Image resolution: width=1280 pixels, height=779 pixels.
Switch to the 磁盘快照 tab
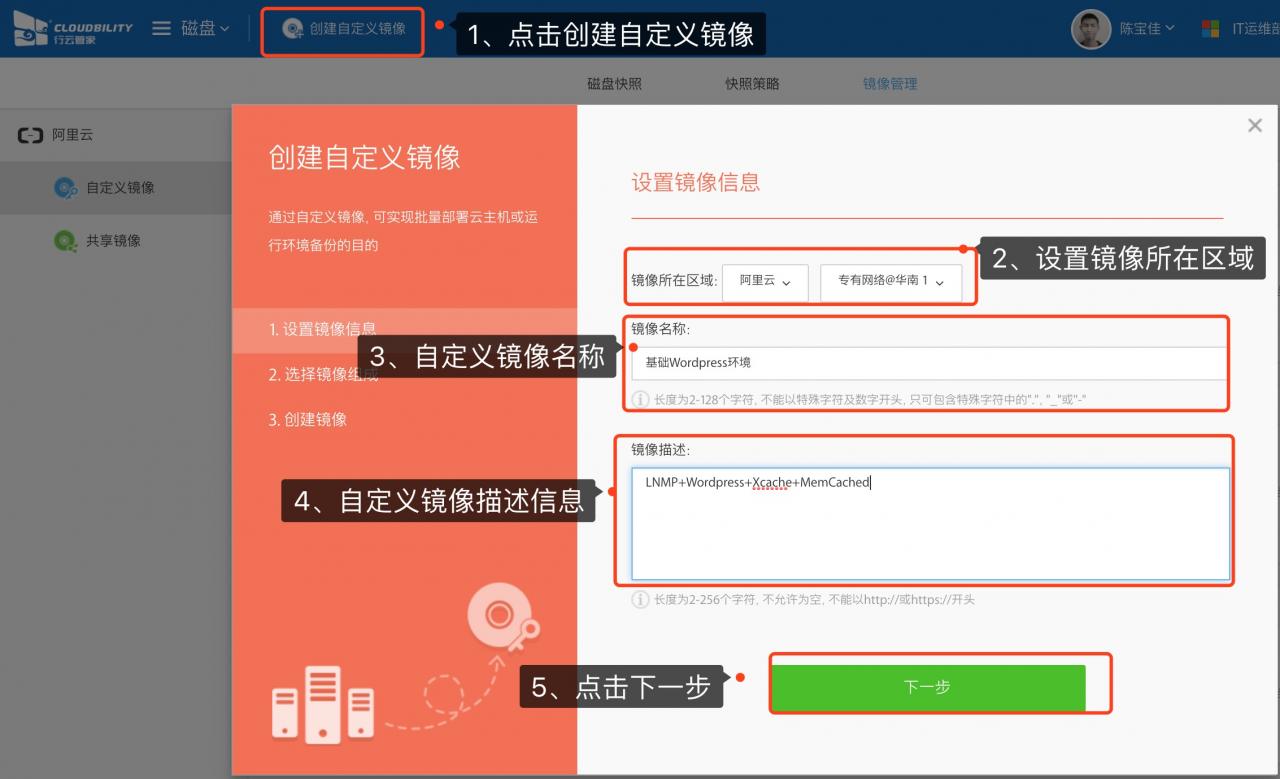click(614, 84)
